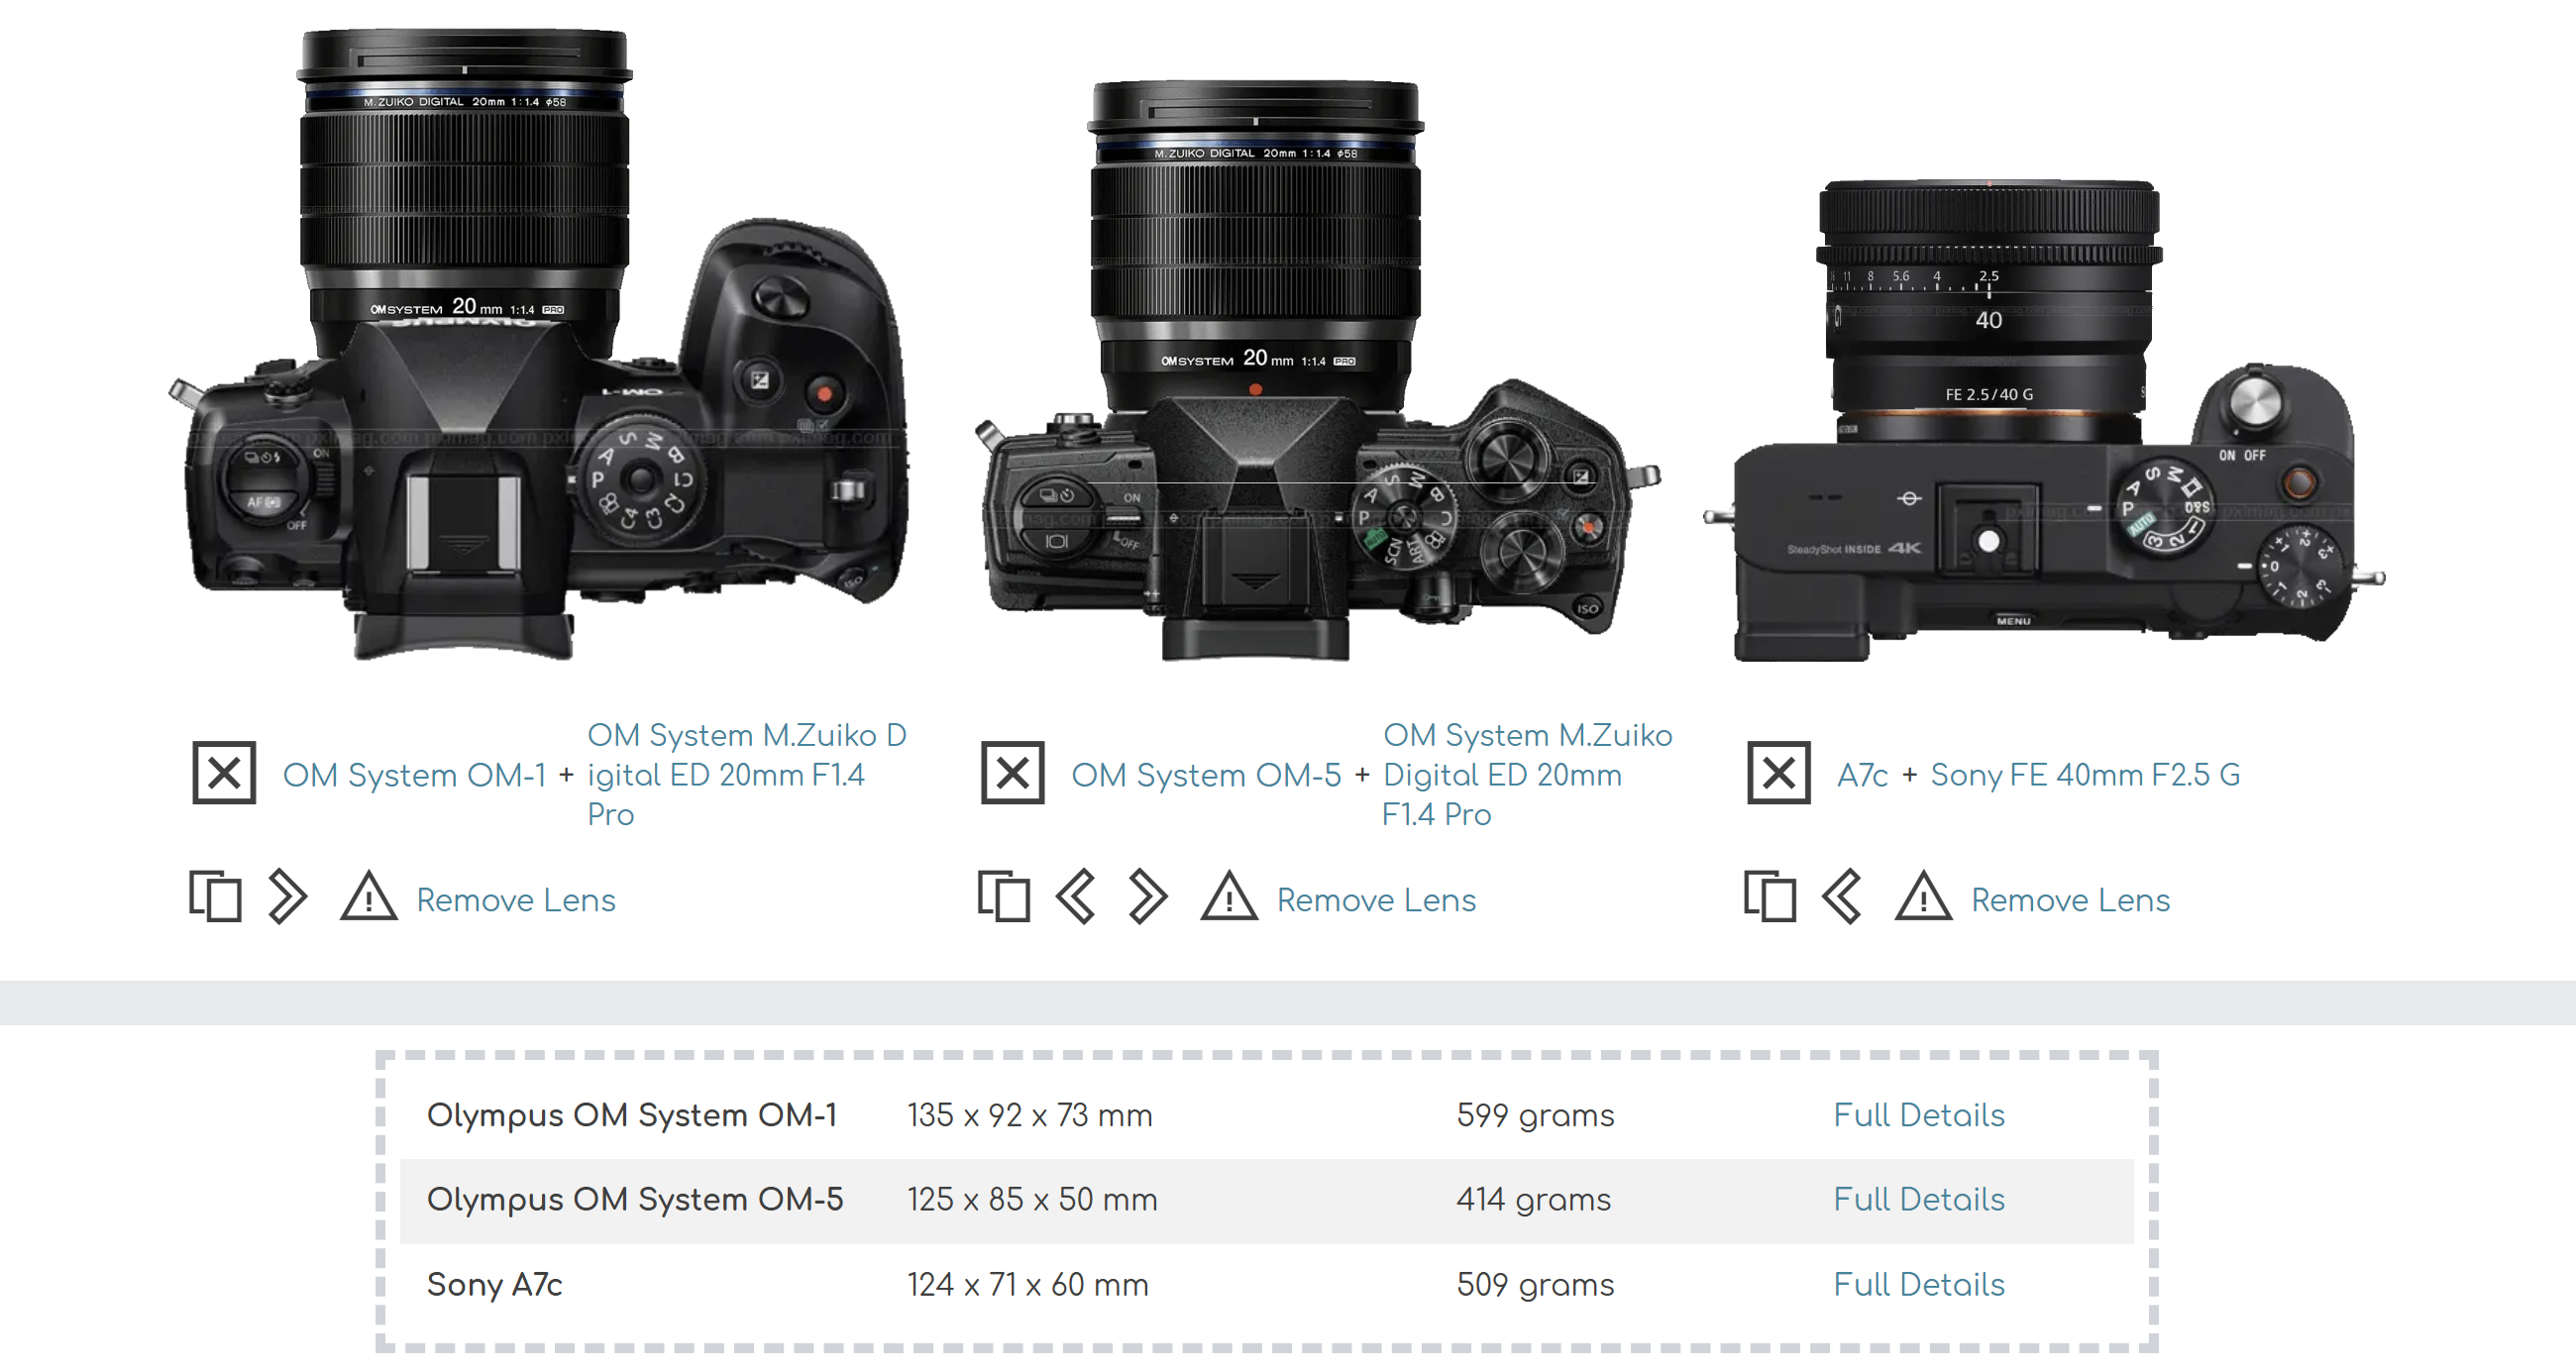Move the OM-1 camera right with chevron

tap(287, 896)
